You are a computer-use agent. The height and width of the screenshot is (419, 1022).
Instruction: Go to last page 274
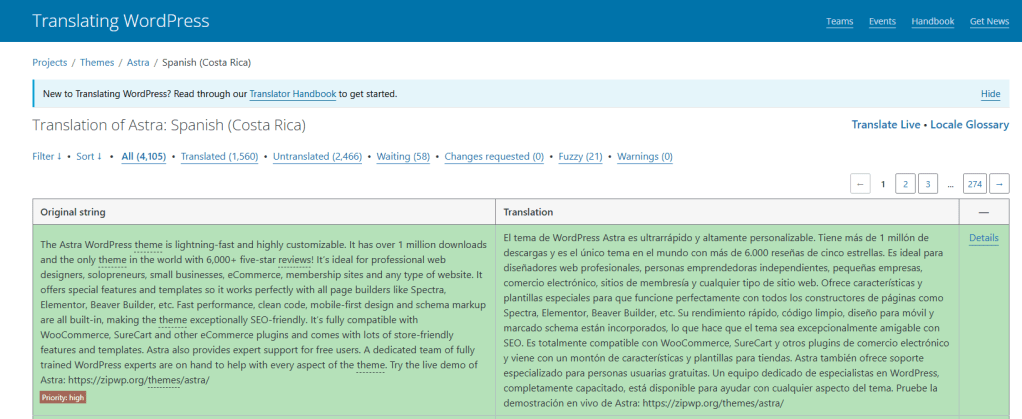point(974,184)
